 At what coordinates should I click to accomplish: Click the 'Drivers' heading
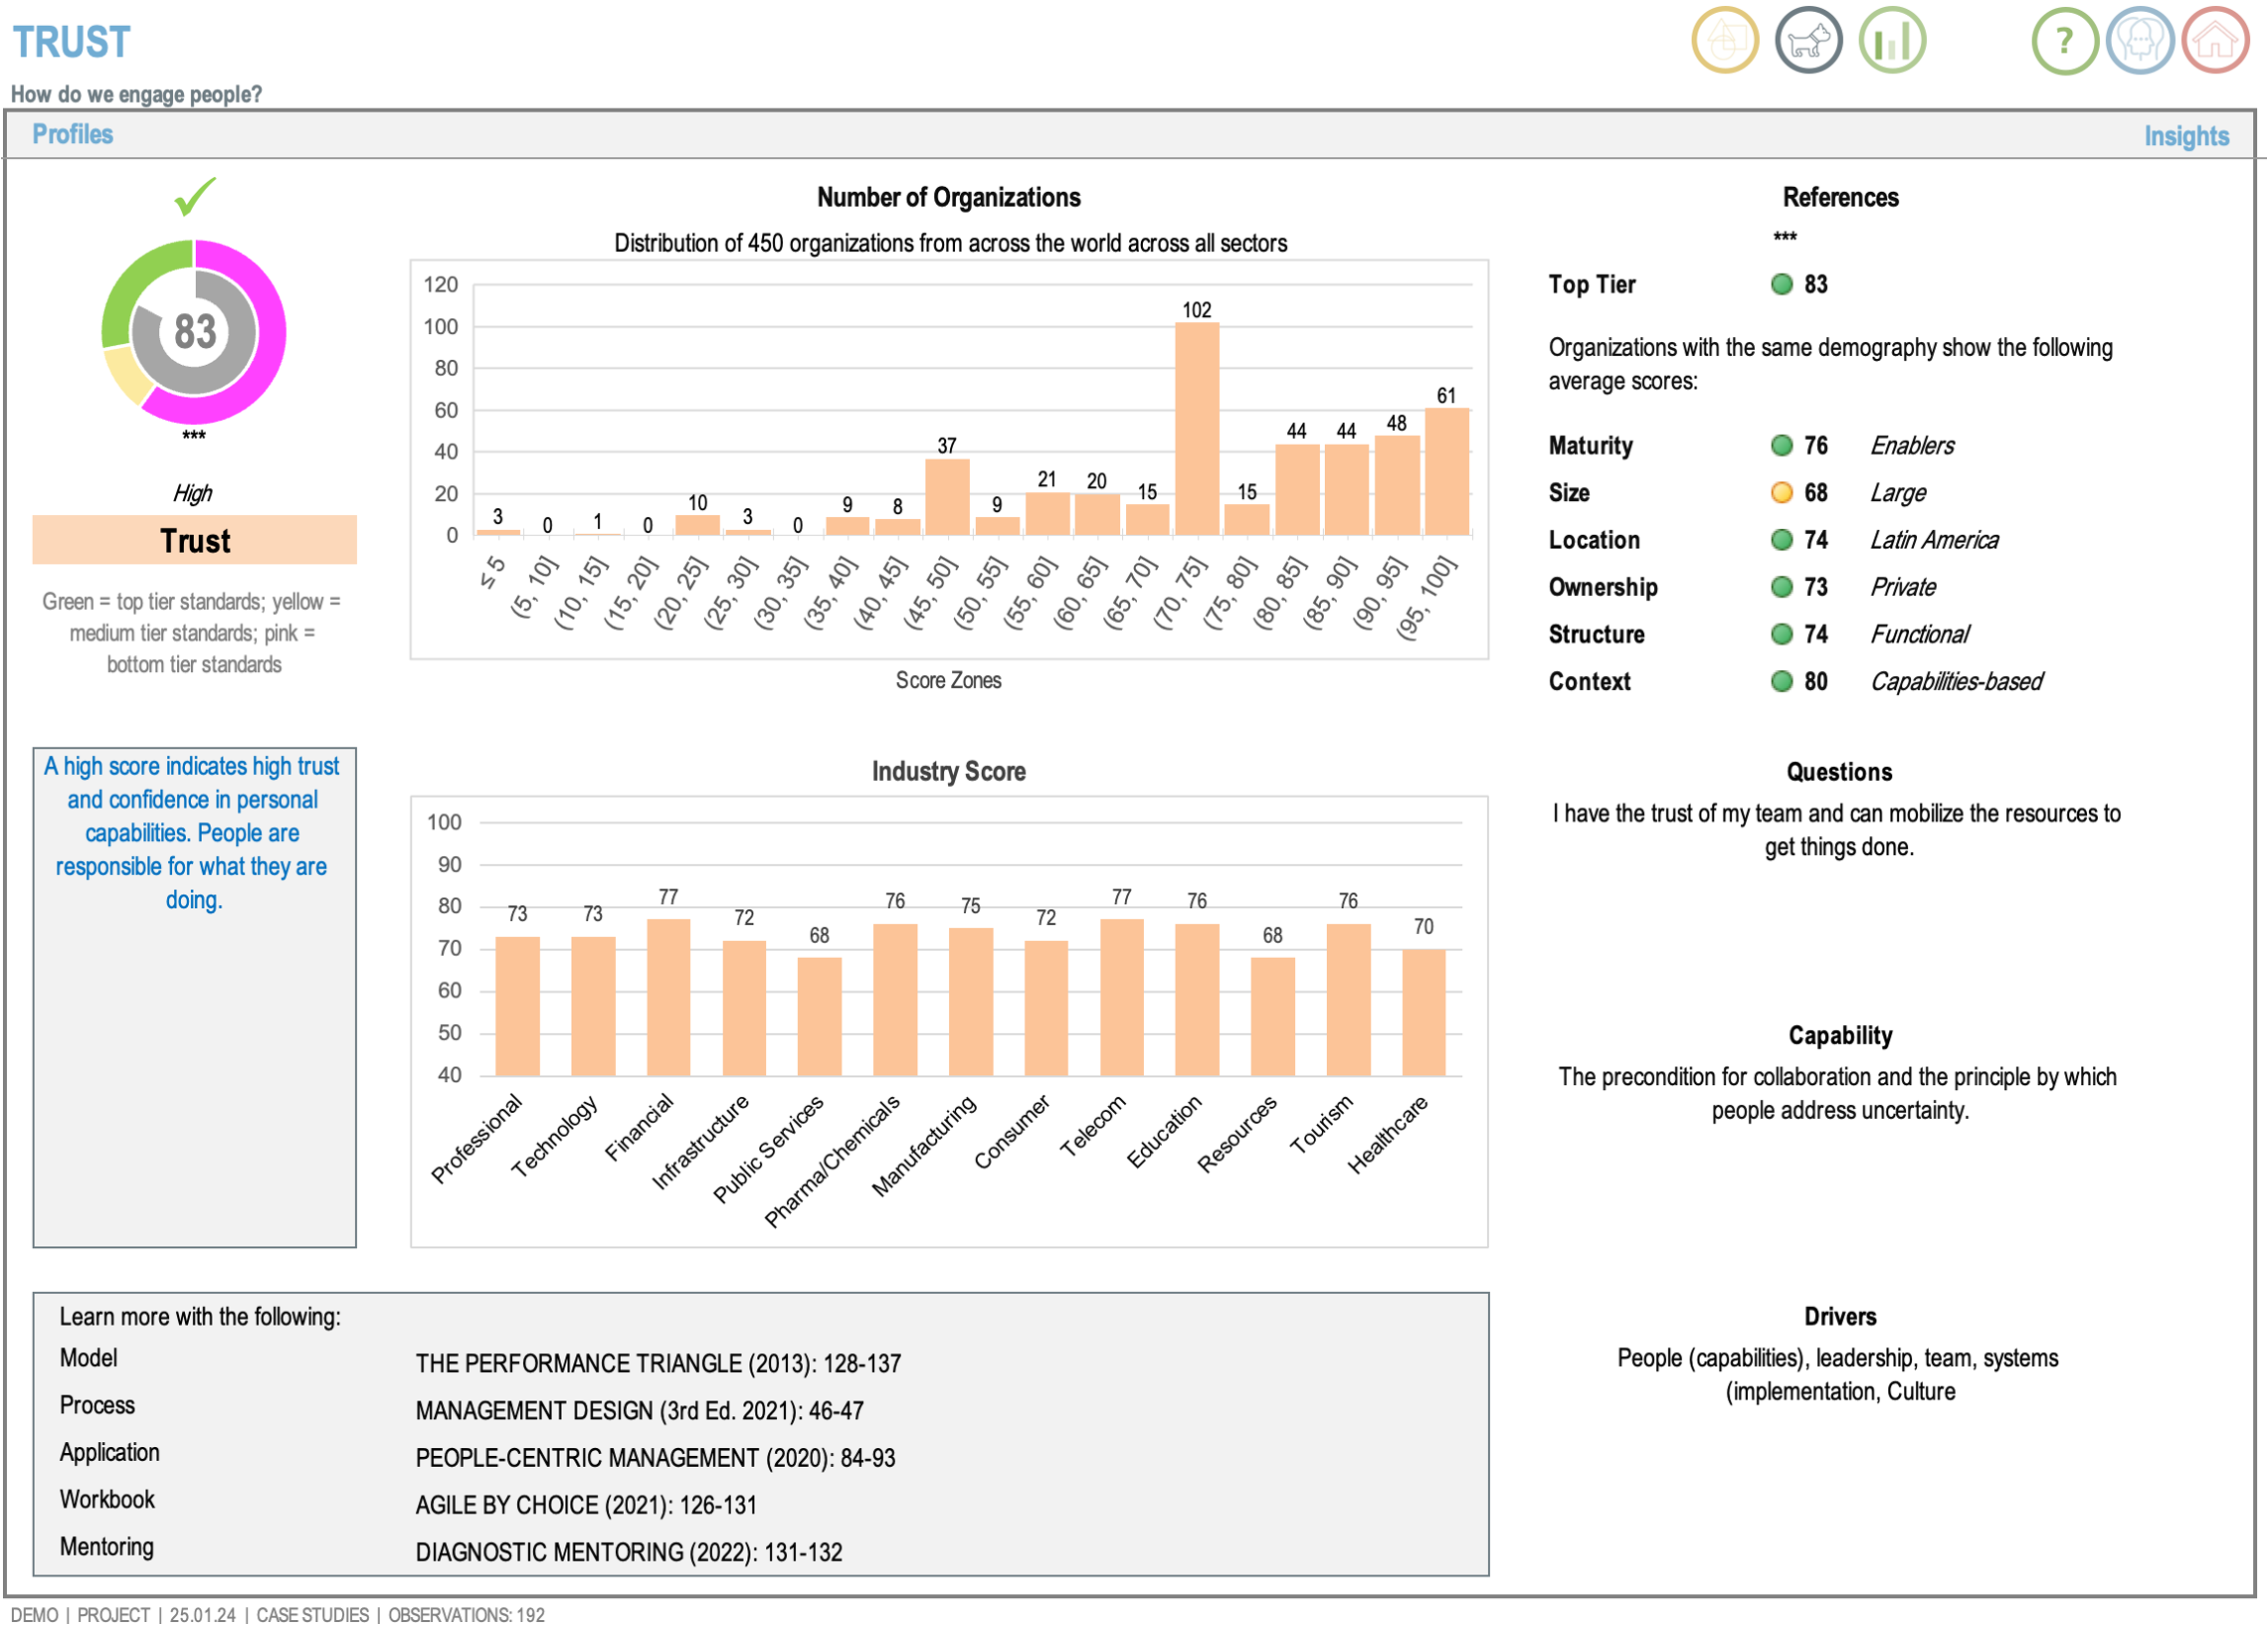pos(1840,1317)
